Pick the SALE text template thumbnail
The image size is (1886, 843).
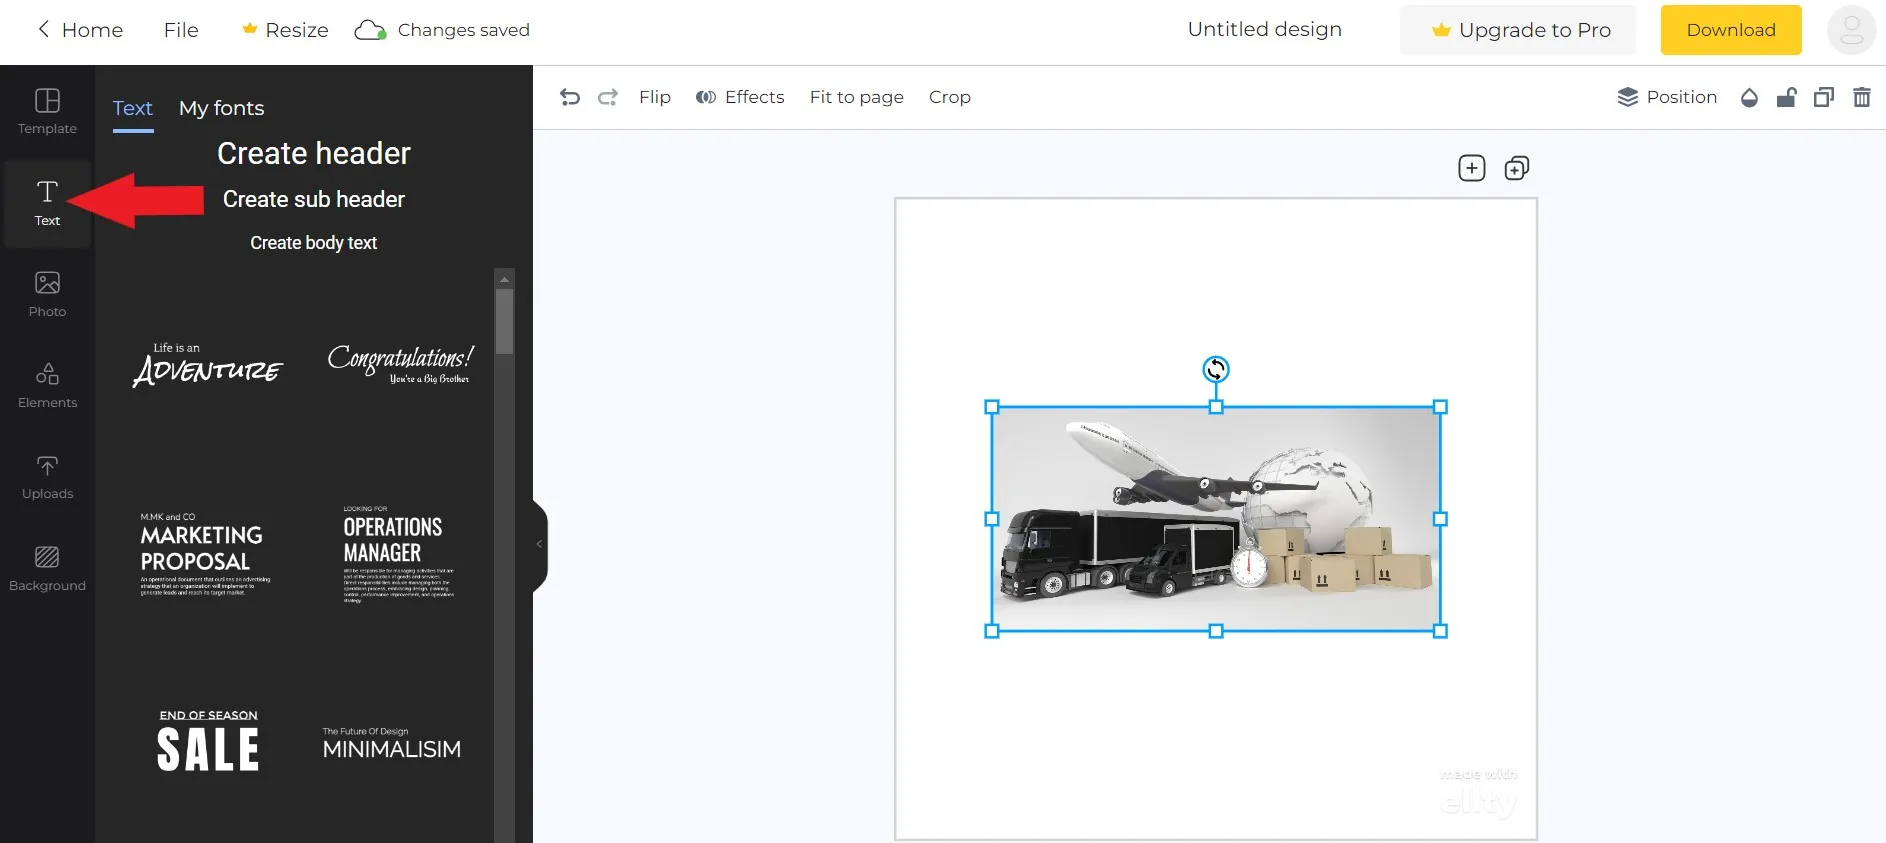tap(208, 743)
